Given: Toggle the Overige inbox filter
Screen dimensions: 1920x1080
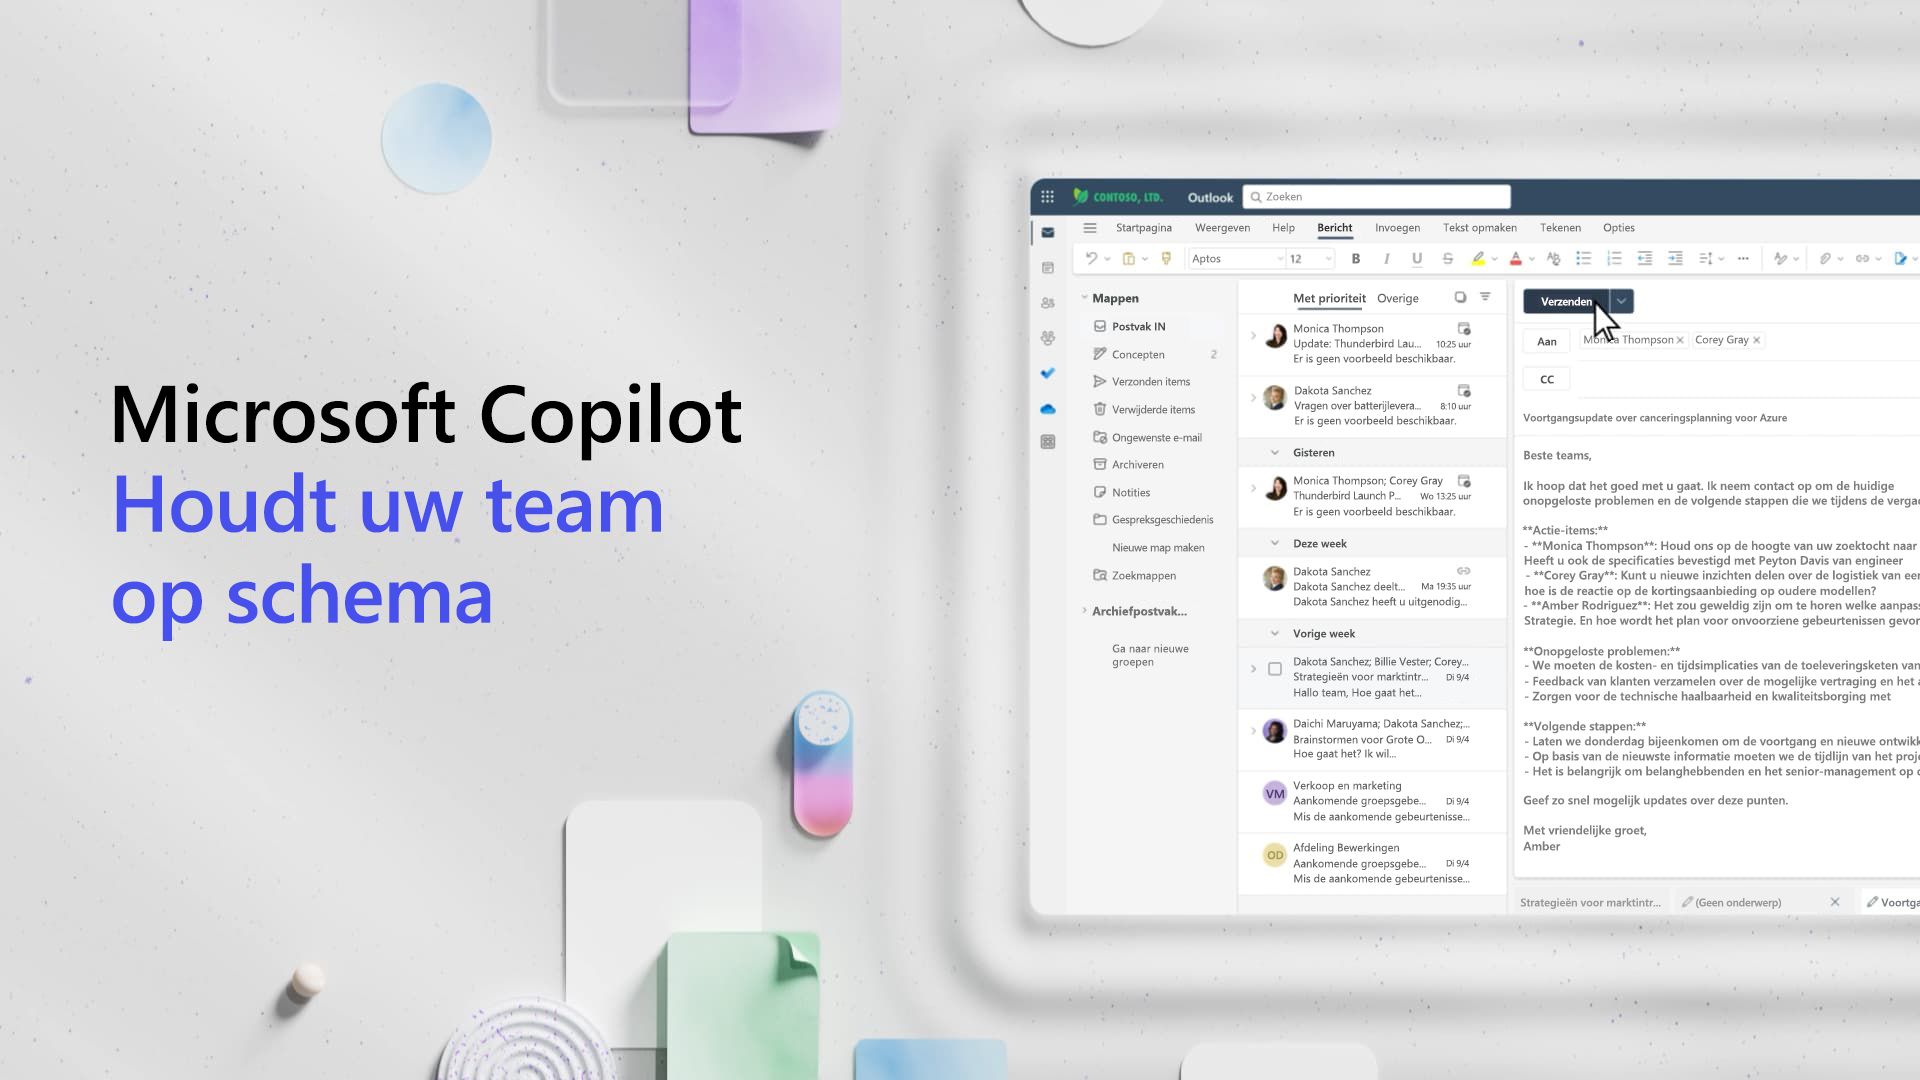Looking at the screenshot, I should pyautogui.click(x=1396, y=297).
